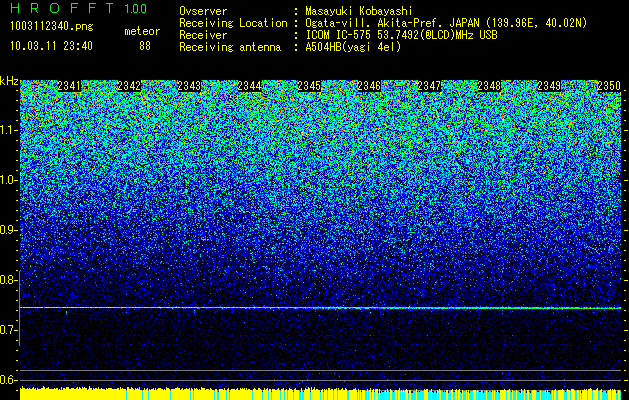
Task: Click the 2346 time marker
Action: [369, 86]
